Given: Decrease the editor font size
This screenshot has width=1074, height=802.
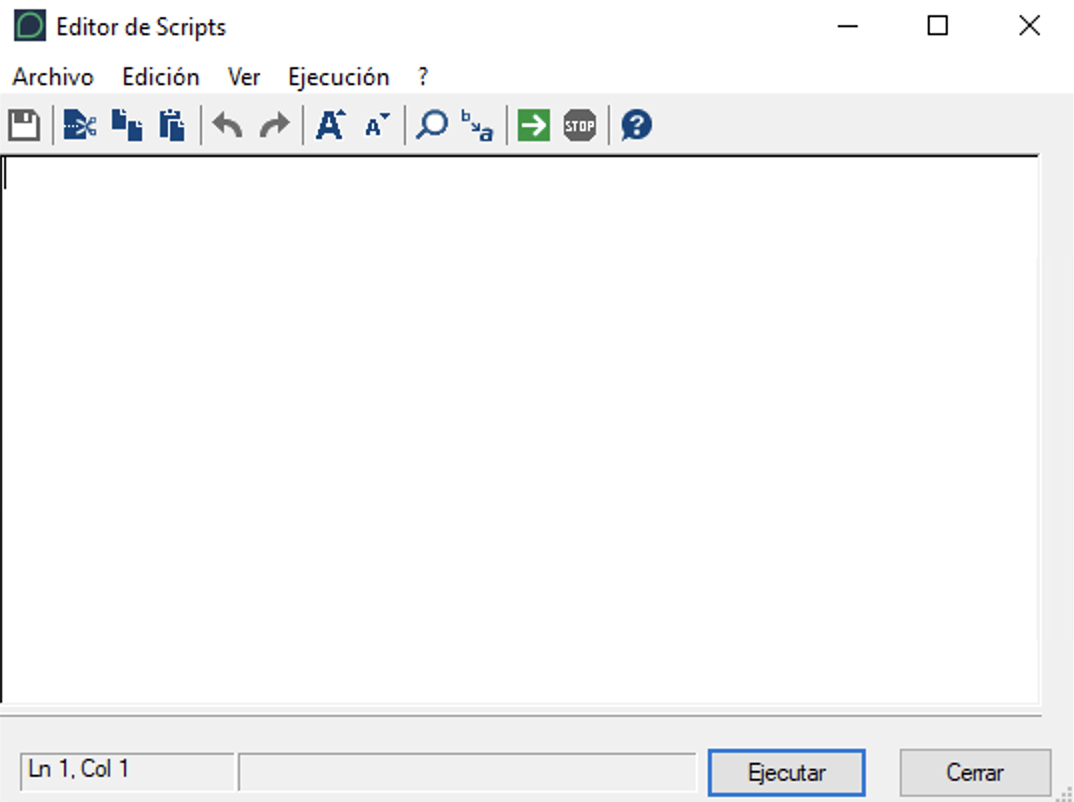Looking at the screenshot, I should (377, 125).
